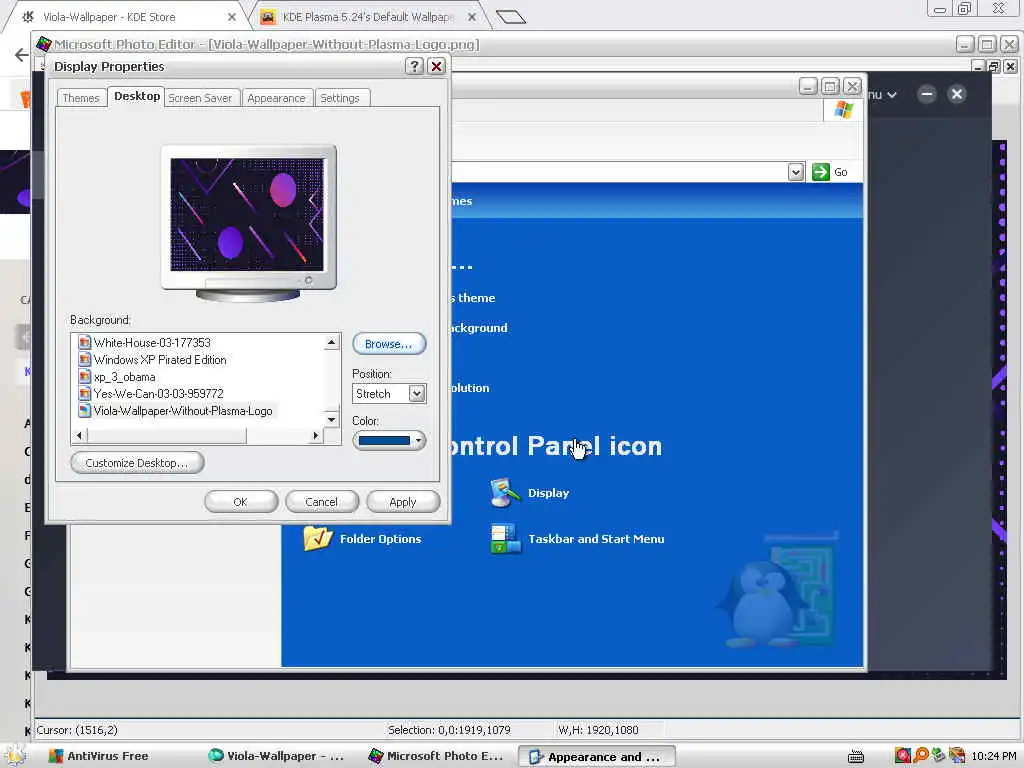The image size is (1024, 768).
Task: Click the Browse... button
Action: pyautogui.click(x=389, y=344)
